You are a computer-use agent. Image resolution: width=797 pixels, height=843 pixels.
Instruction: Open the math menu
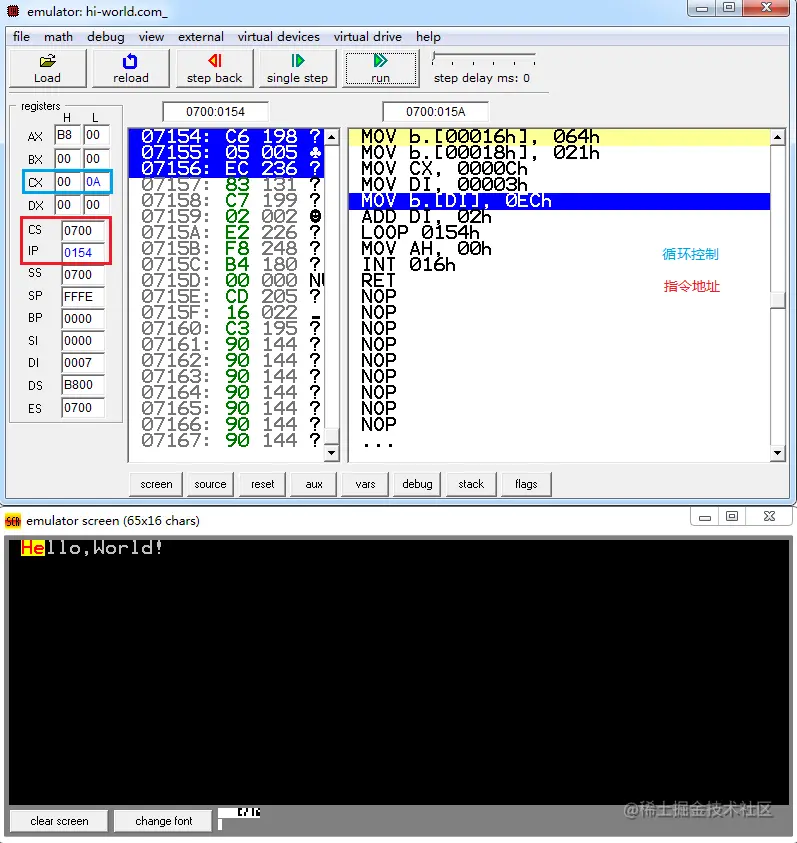tap(58, 37)
